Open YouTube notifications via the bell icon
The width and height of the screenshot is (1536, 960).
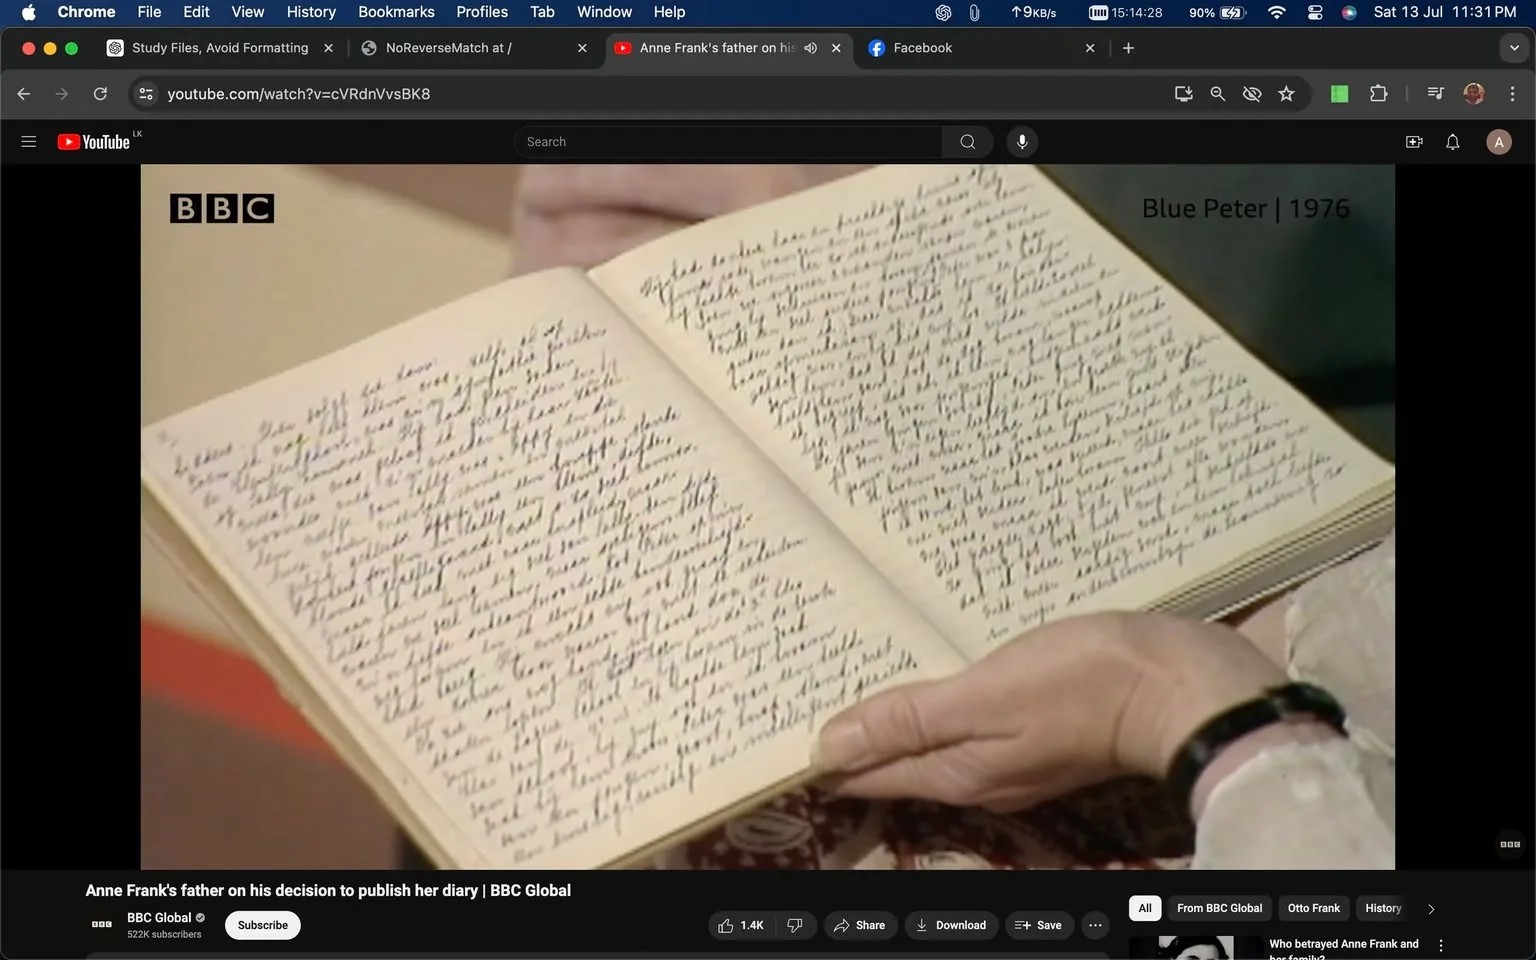click(1451, 141)
